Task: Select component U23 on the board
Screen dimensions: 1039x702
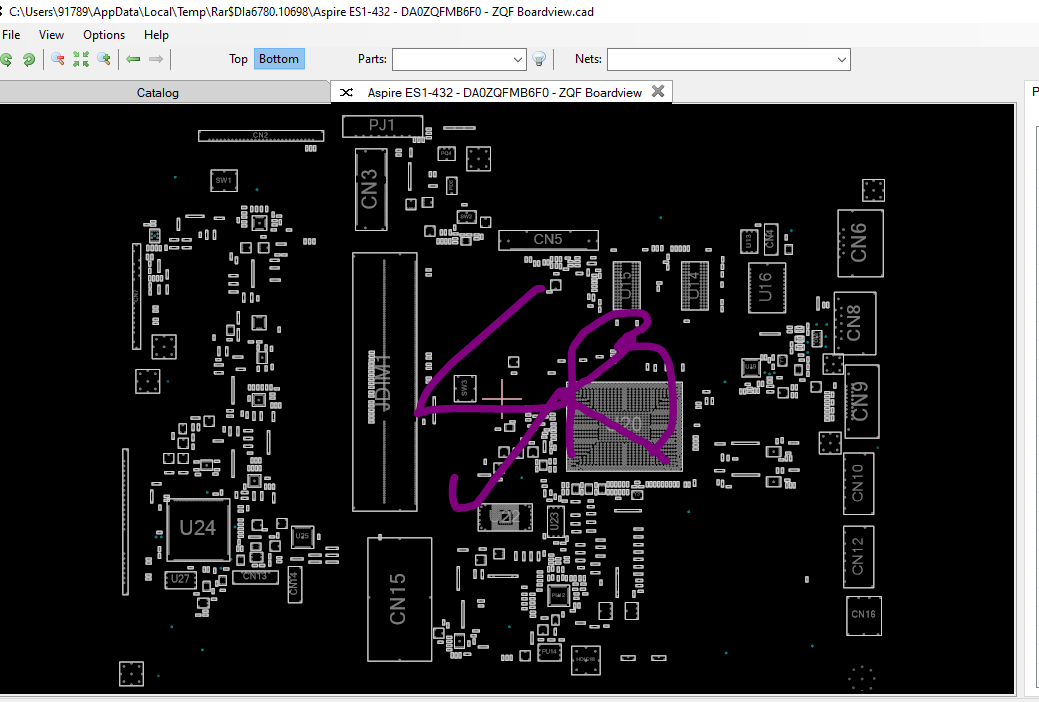Action: 555,522
